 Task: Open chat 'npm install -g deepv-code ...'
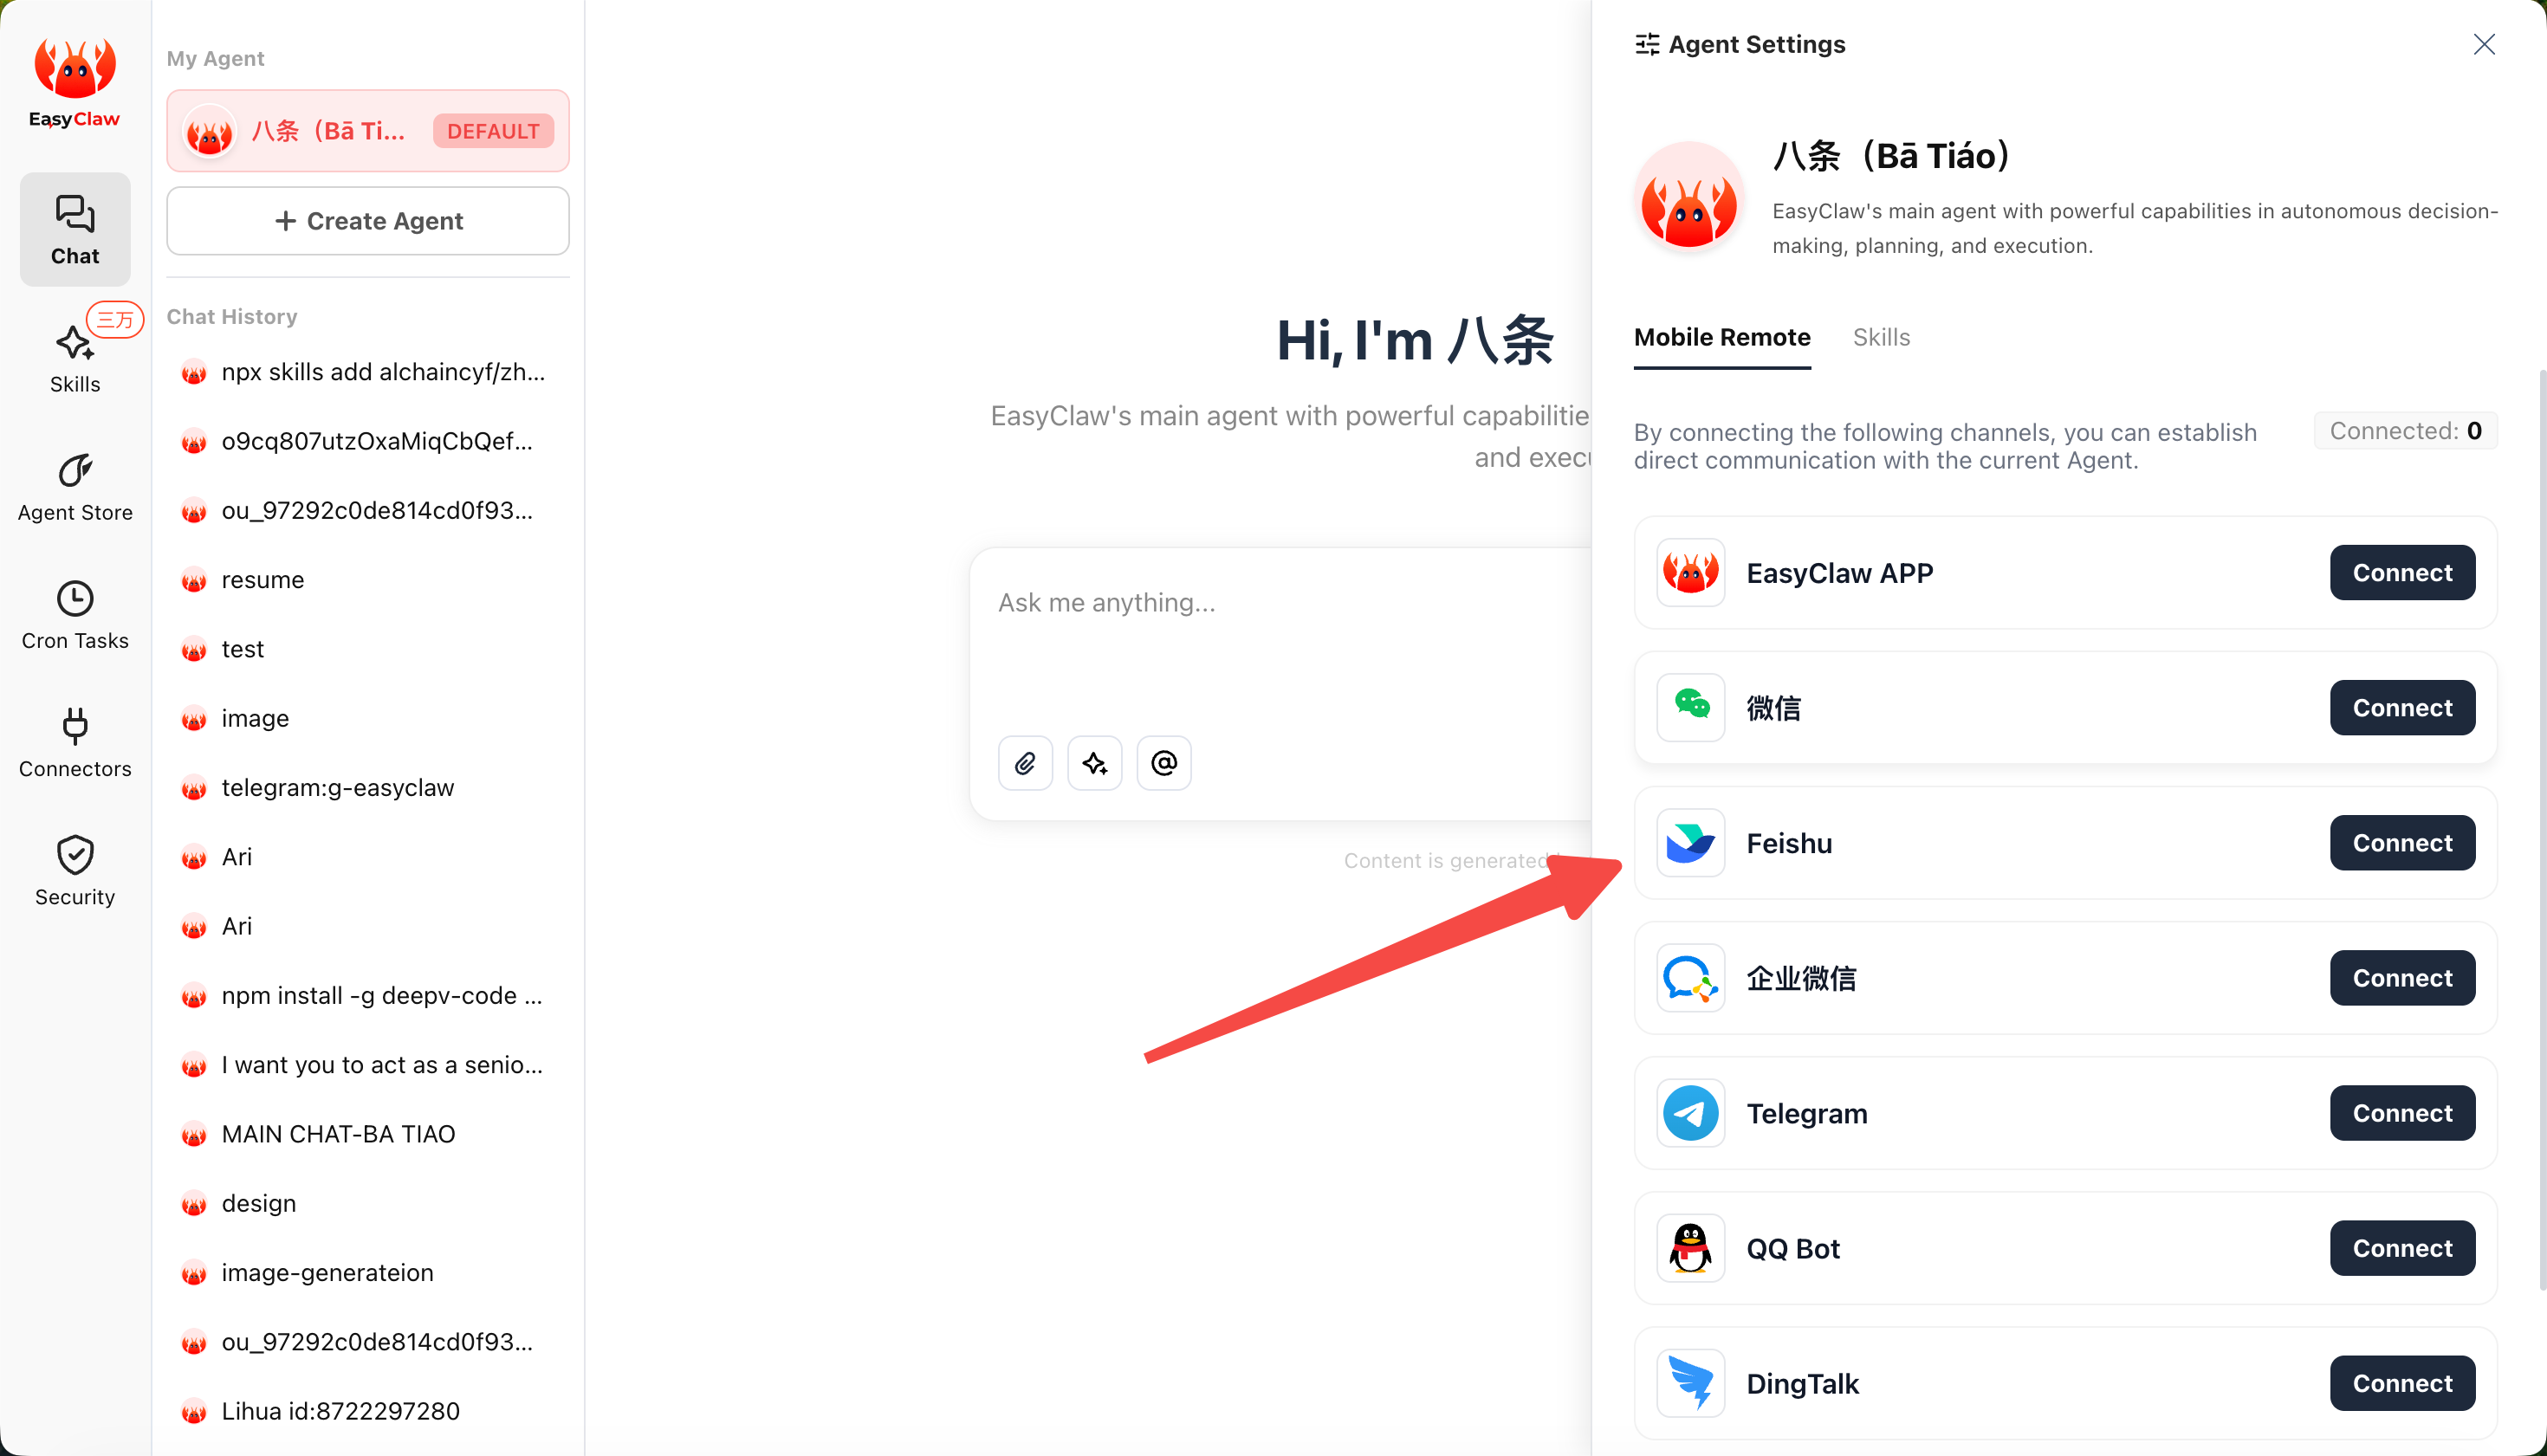coord(368,996)
